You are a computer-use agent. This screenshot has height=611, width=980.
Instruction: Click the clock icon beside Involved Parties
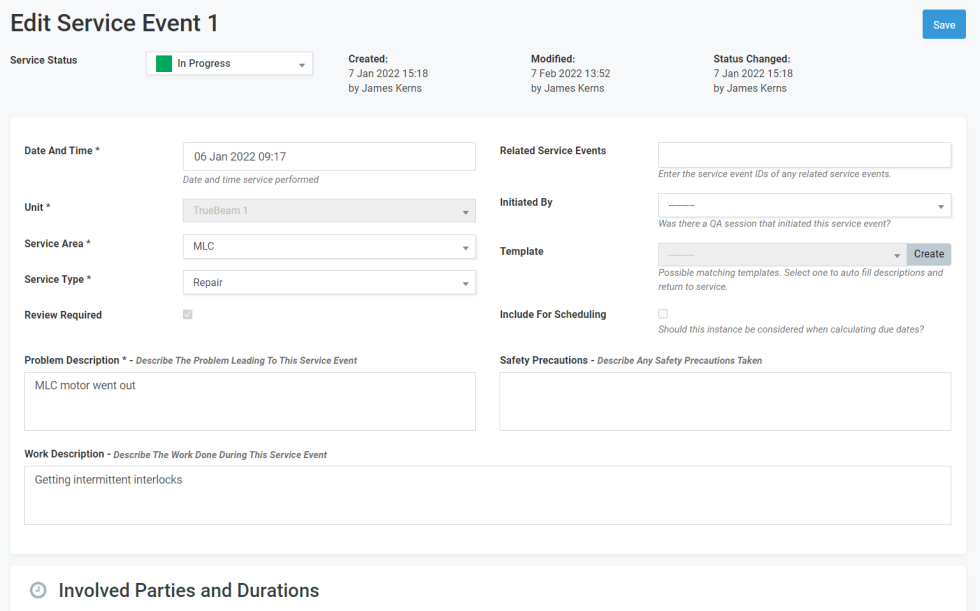[x=38, y=590]
